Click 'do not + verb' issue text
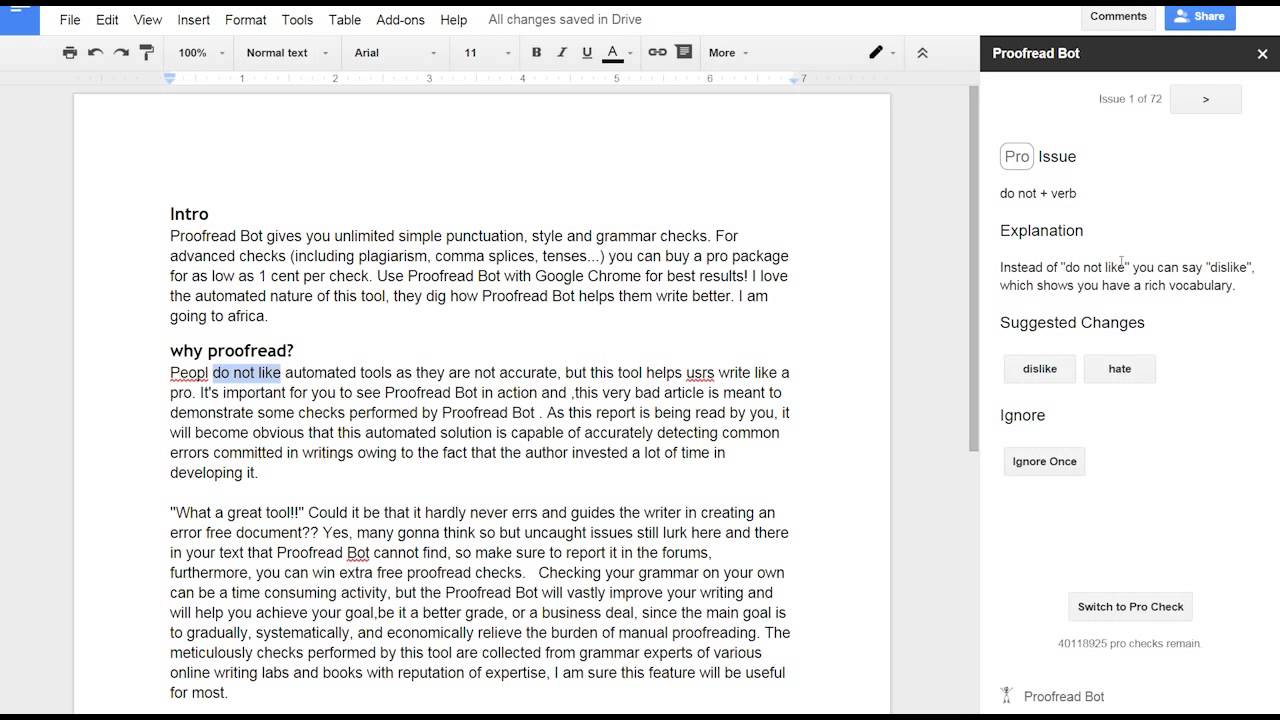Image resolution: width=1280 pixels, height=720 pixels. pos(1038,194)
